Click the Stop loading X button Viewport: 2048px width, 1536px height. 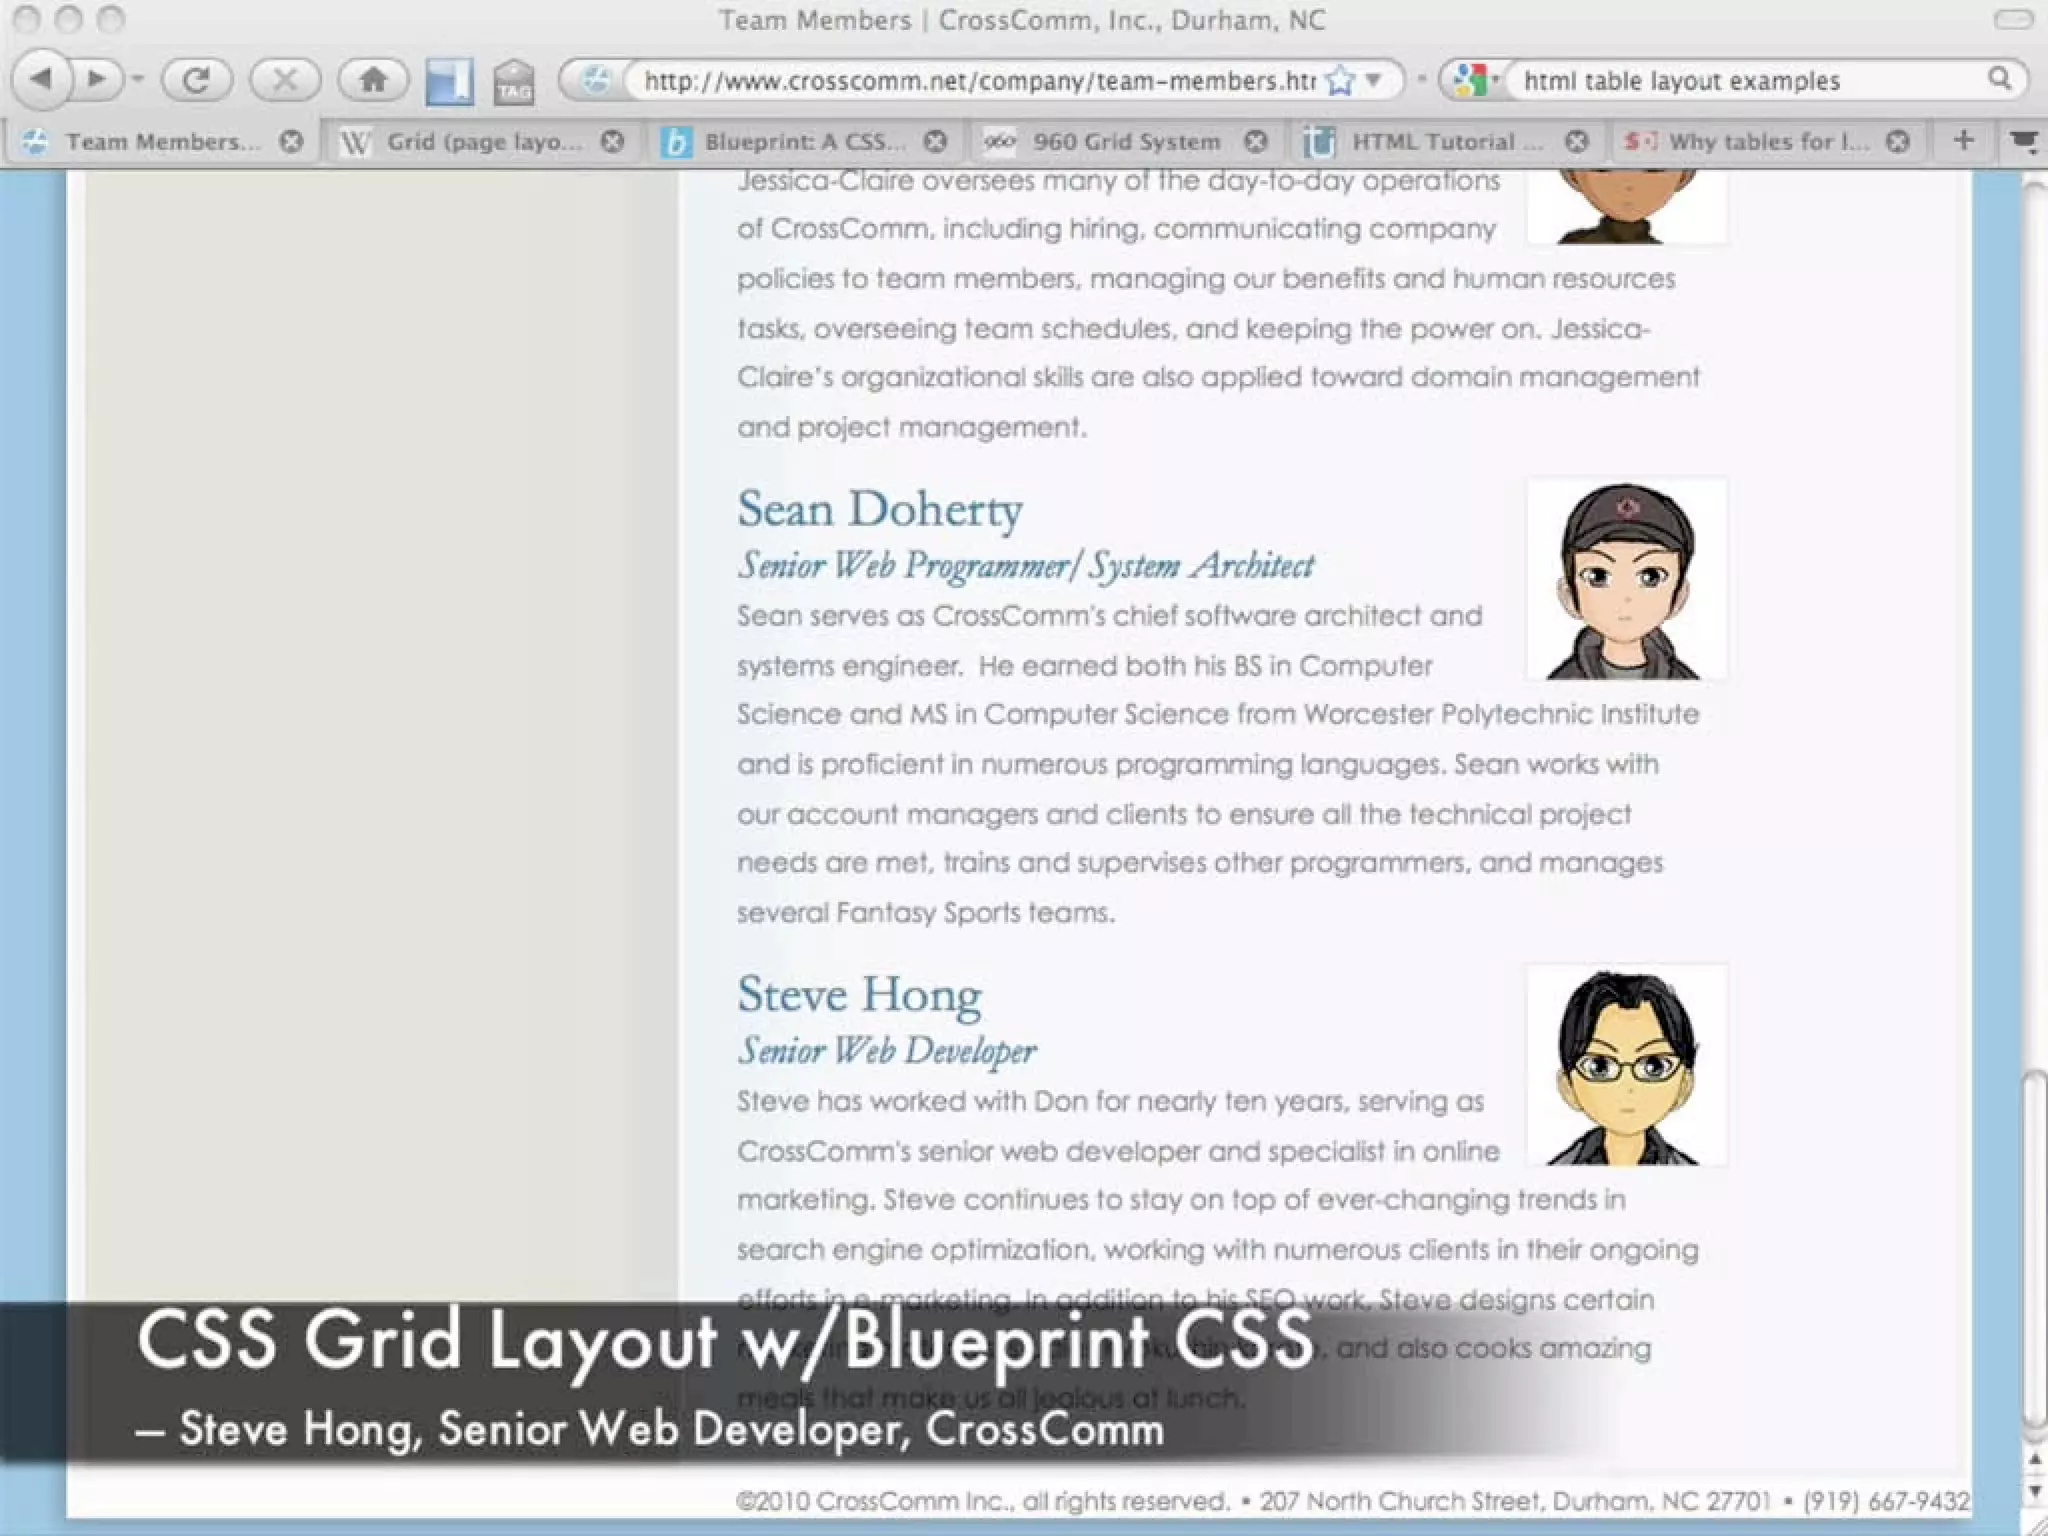click(x=285, y=80)
